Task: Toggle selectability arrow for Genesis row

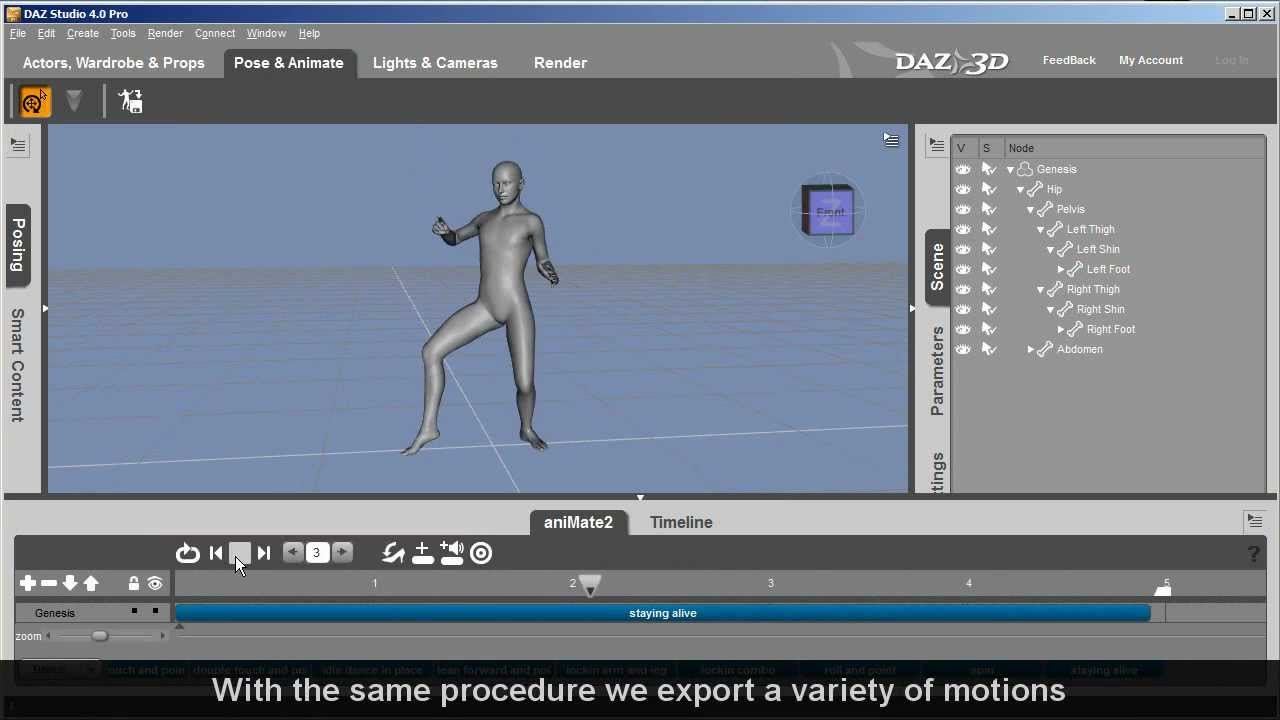Action: [x=989, y=169]
